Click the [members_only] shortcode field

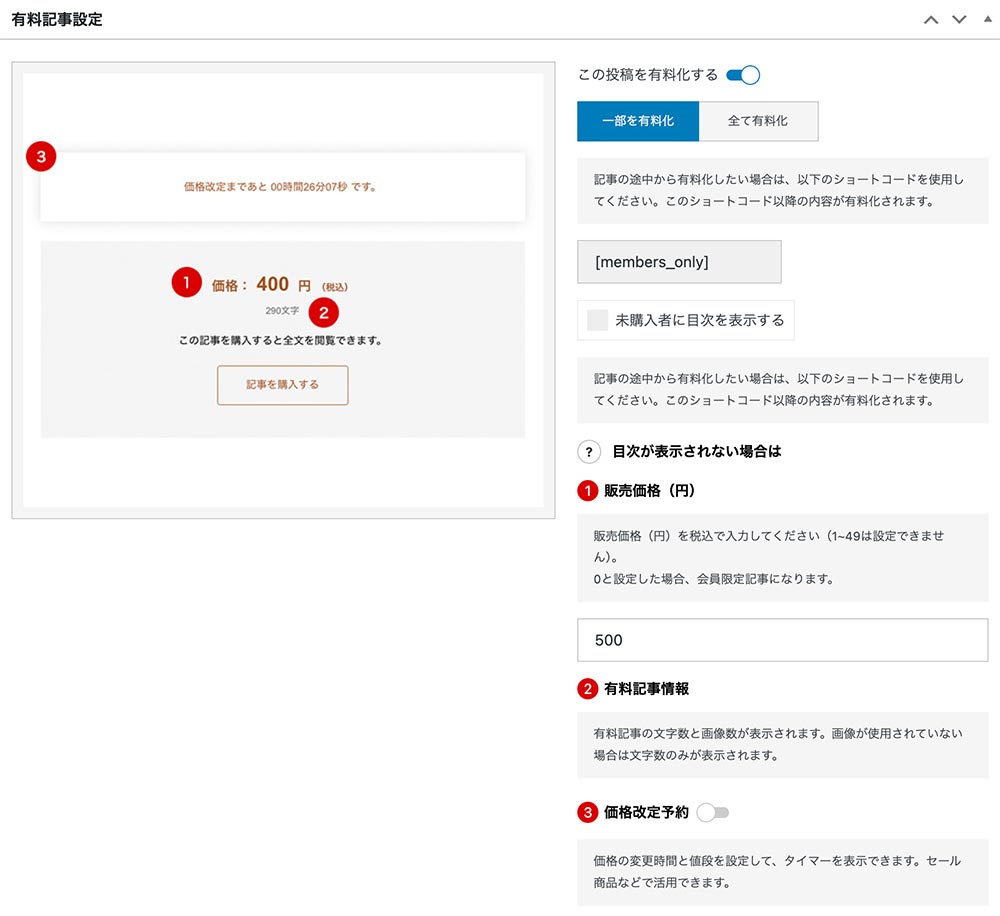(x=679, y=262)
